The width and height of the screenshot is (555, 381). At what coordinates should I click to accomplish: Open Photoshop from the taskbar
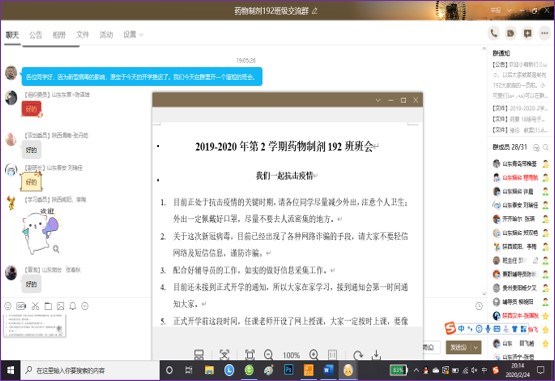(288, 370)
